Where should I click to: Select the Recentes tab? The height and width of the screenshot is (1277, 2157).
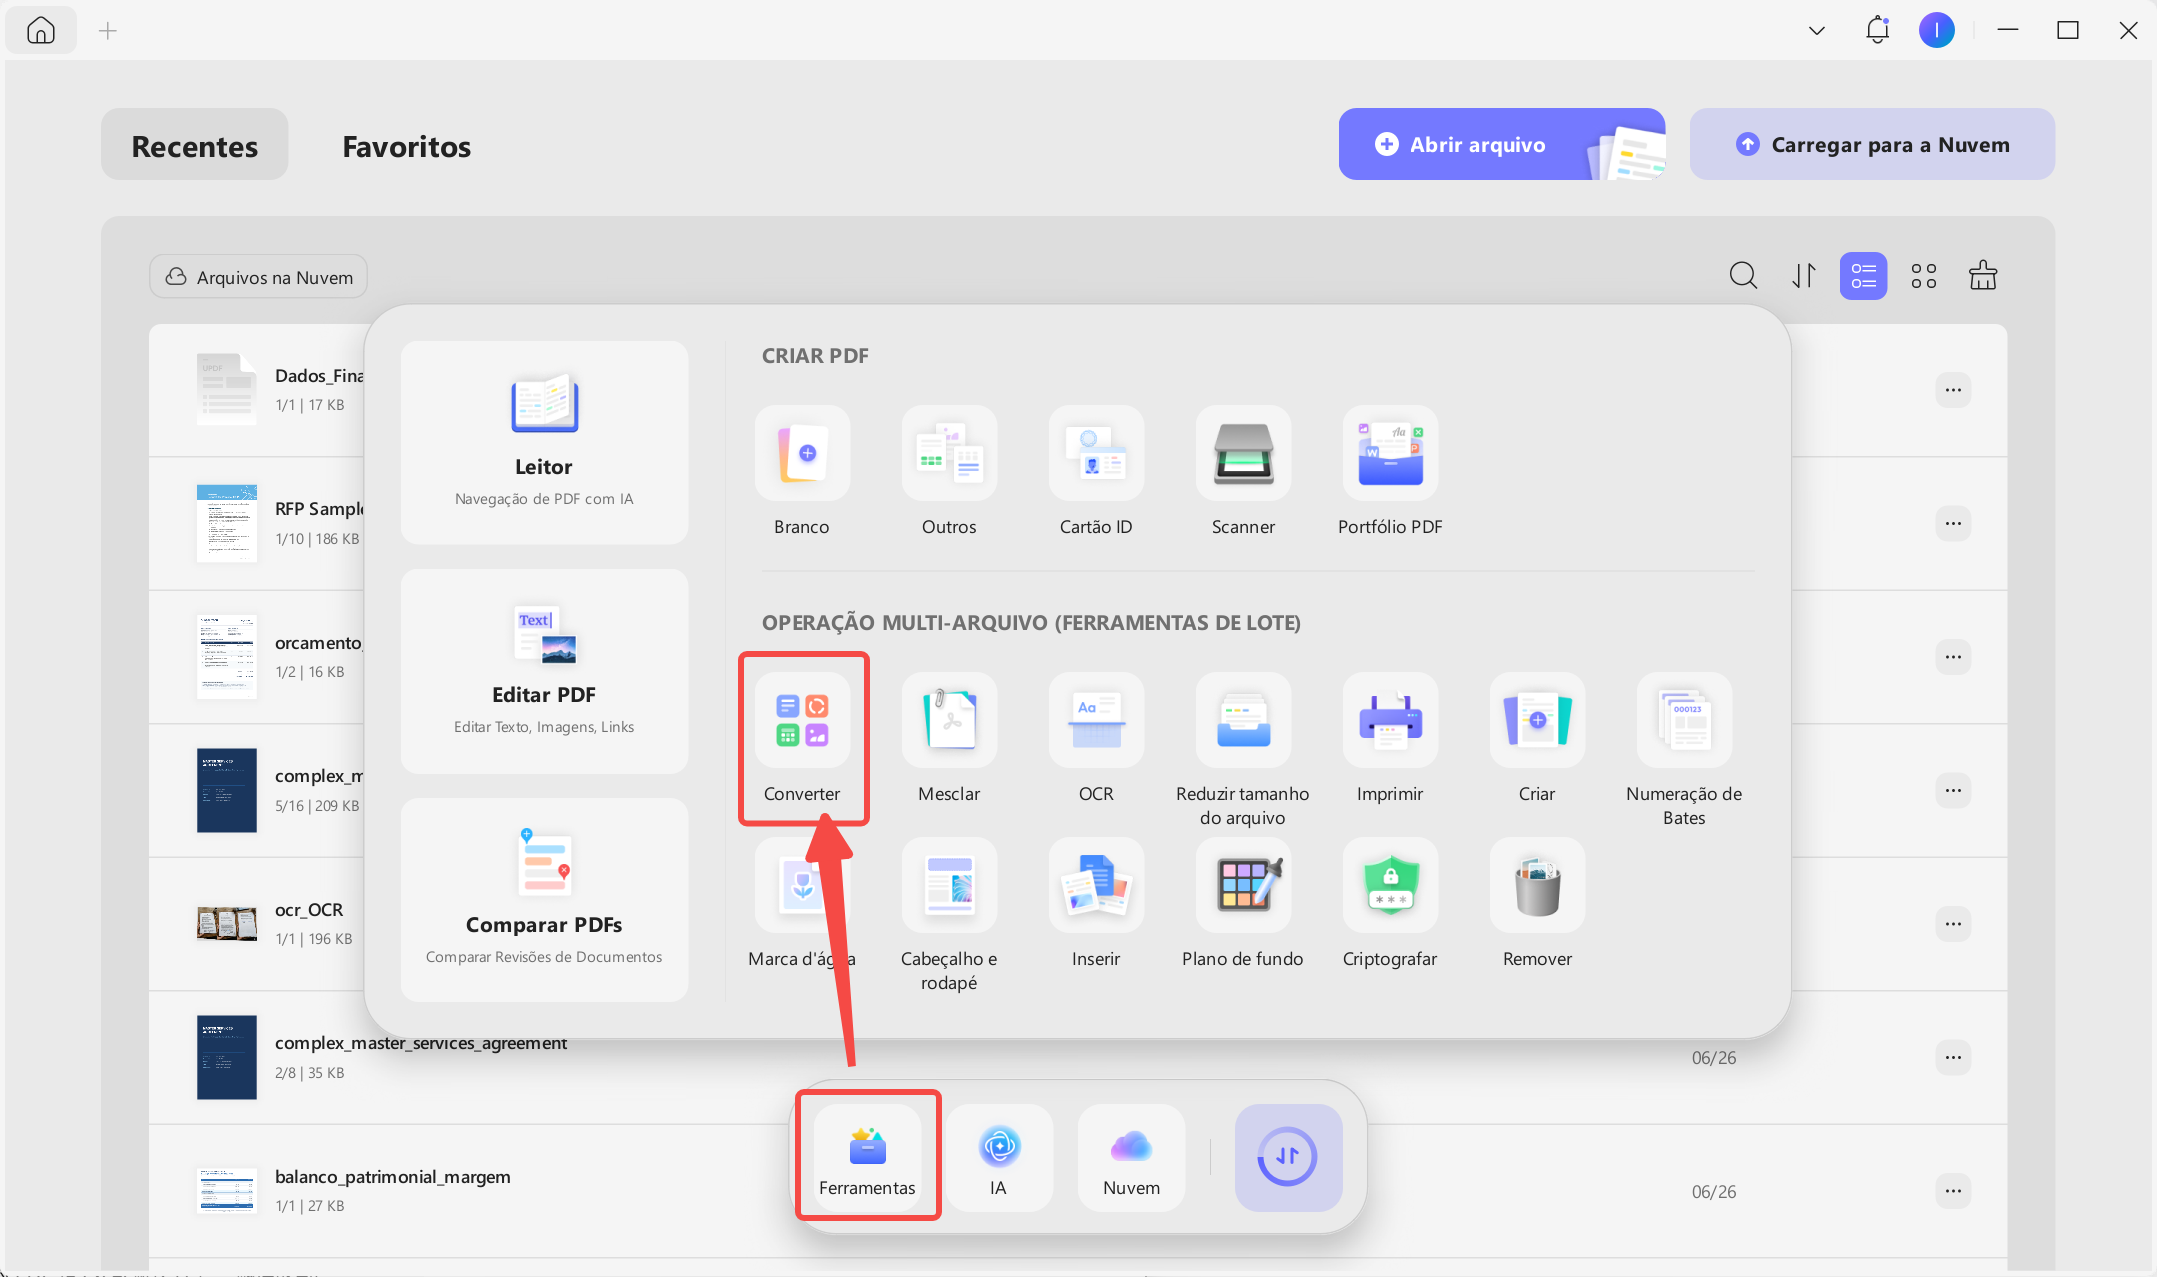[195, 146]
